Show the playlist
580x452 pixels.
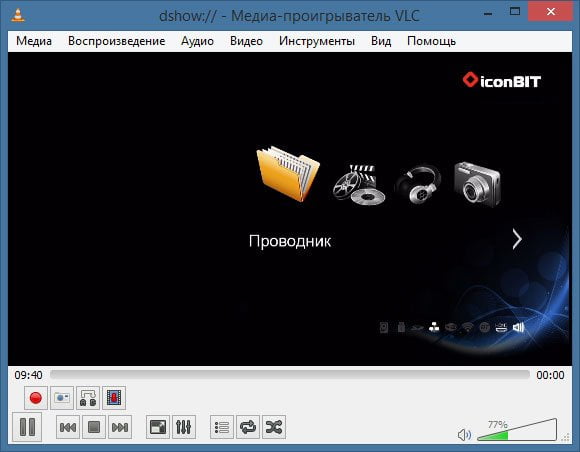click(222, 427)
